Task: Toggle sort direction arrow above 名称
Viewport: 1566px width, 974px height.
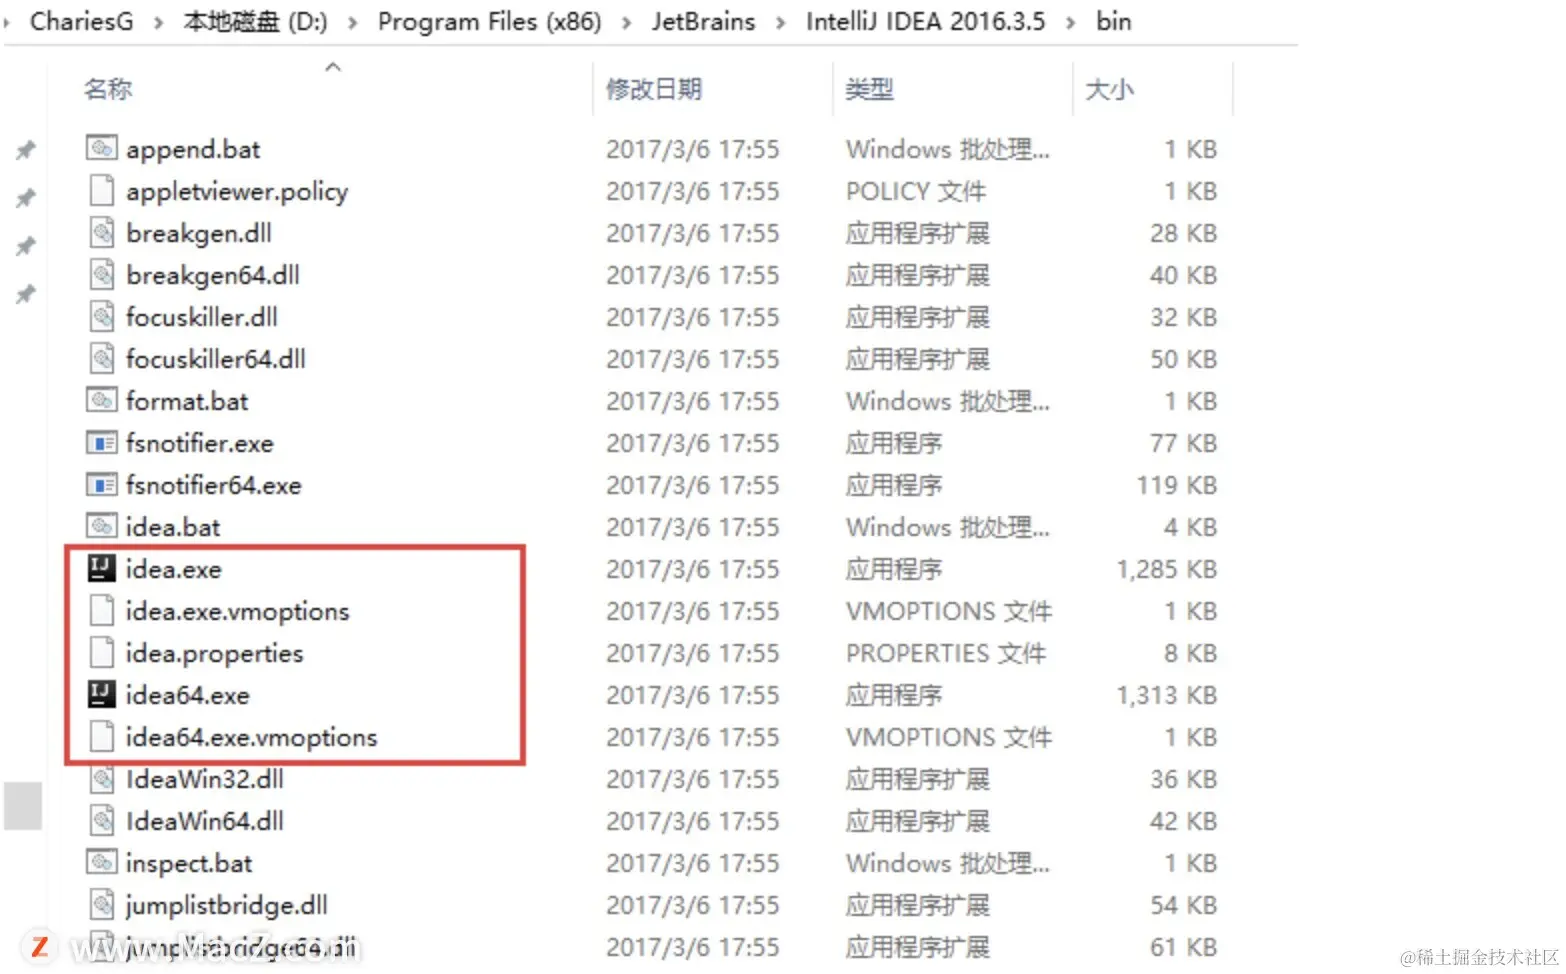Action: (333, 67)
